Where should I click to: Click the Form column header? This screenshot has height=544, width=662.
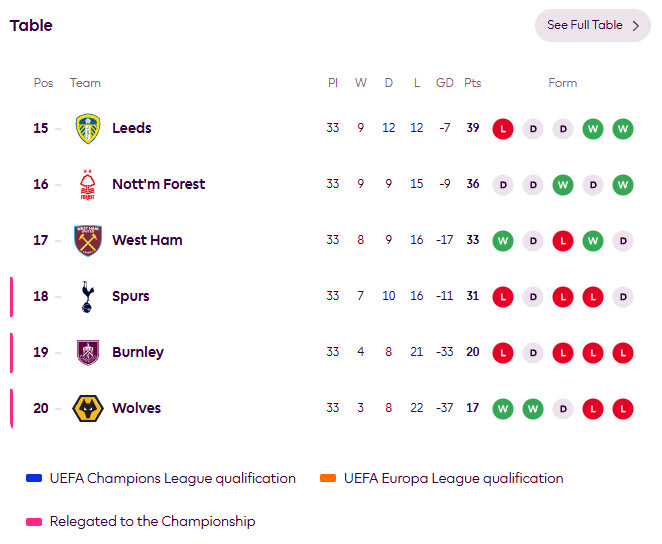tap(563, 83)
